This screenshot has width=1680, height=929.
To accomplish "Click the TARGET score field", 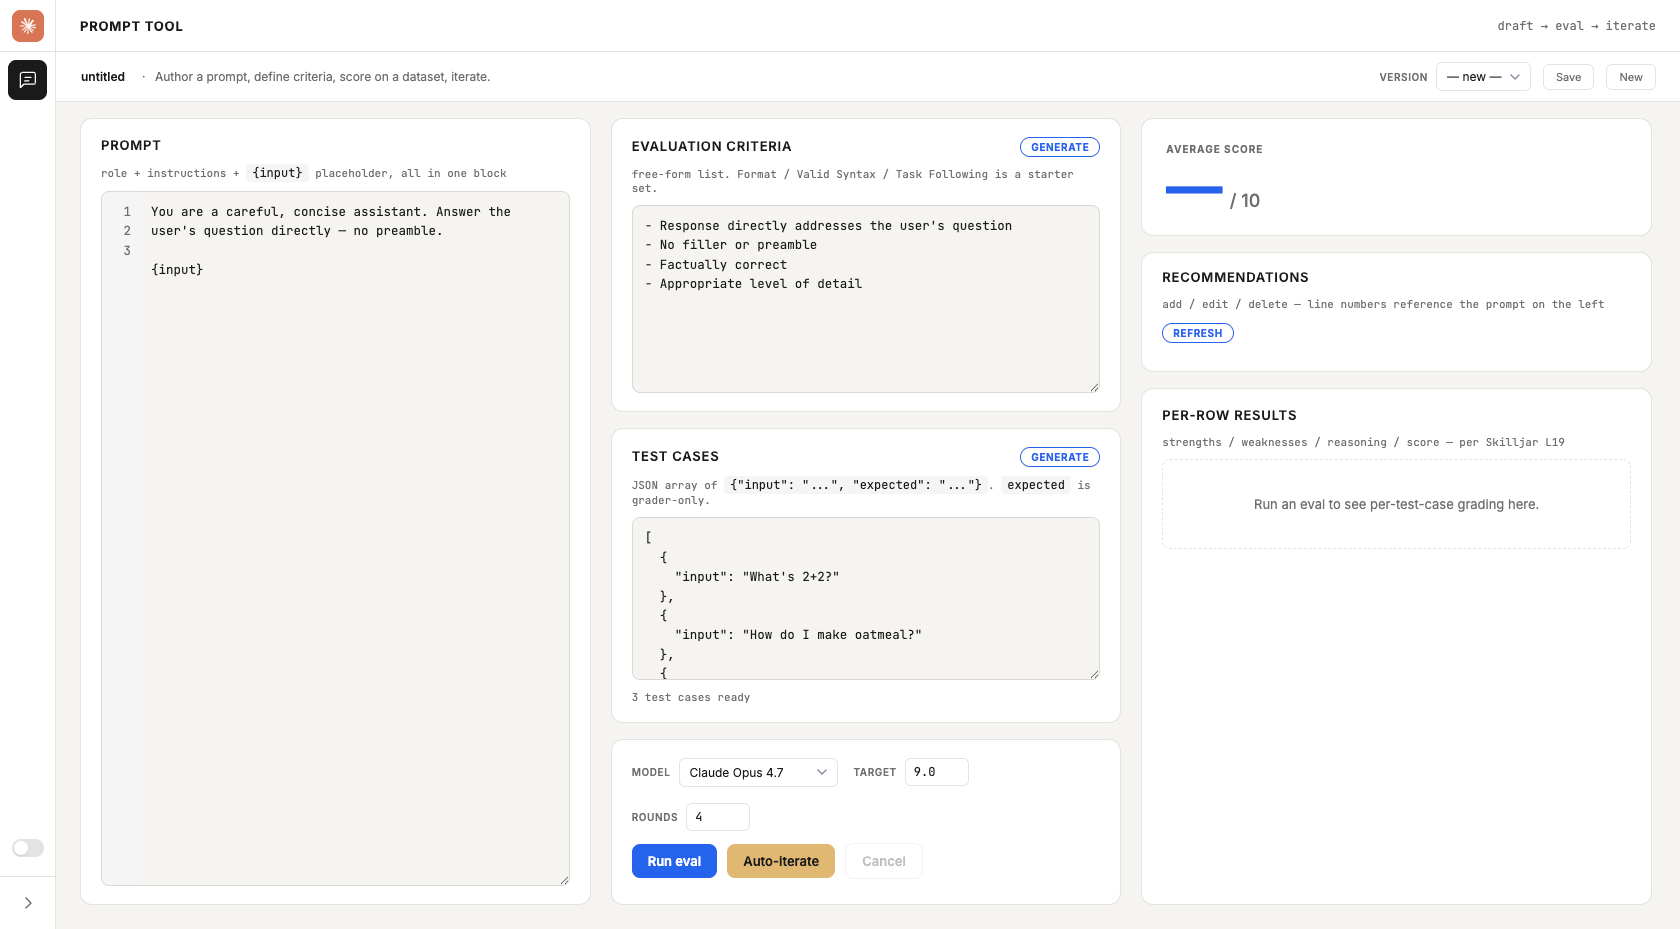I will pyautogui.click(x=936, y=772).
